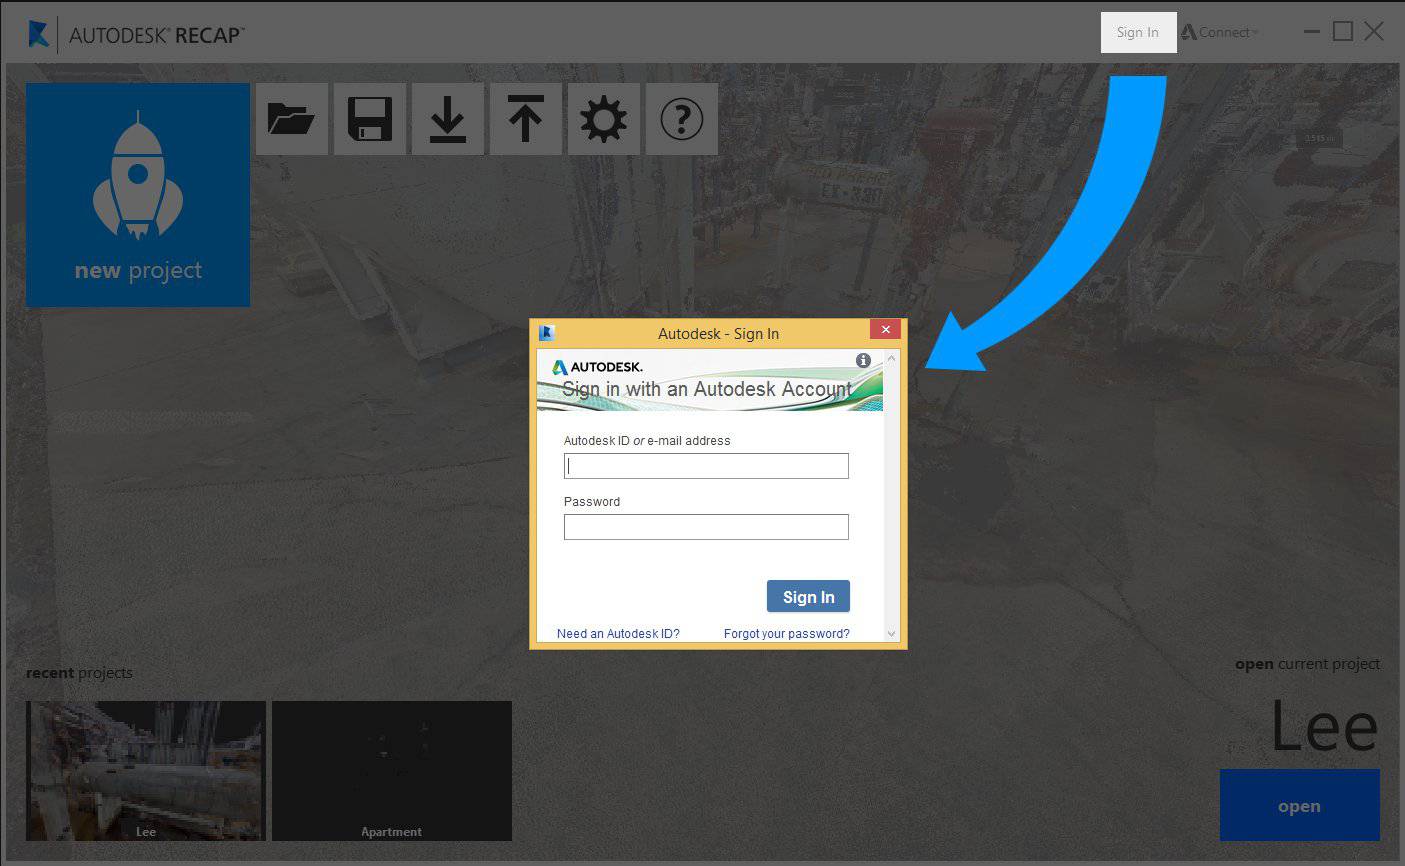Open the Lee recent project thumbnail
This screenshot has height=866, width=1405.
(x=146, y=770)
